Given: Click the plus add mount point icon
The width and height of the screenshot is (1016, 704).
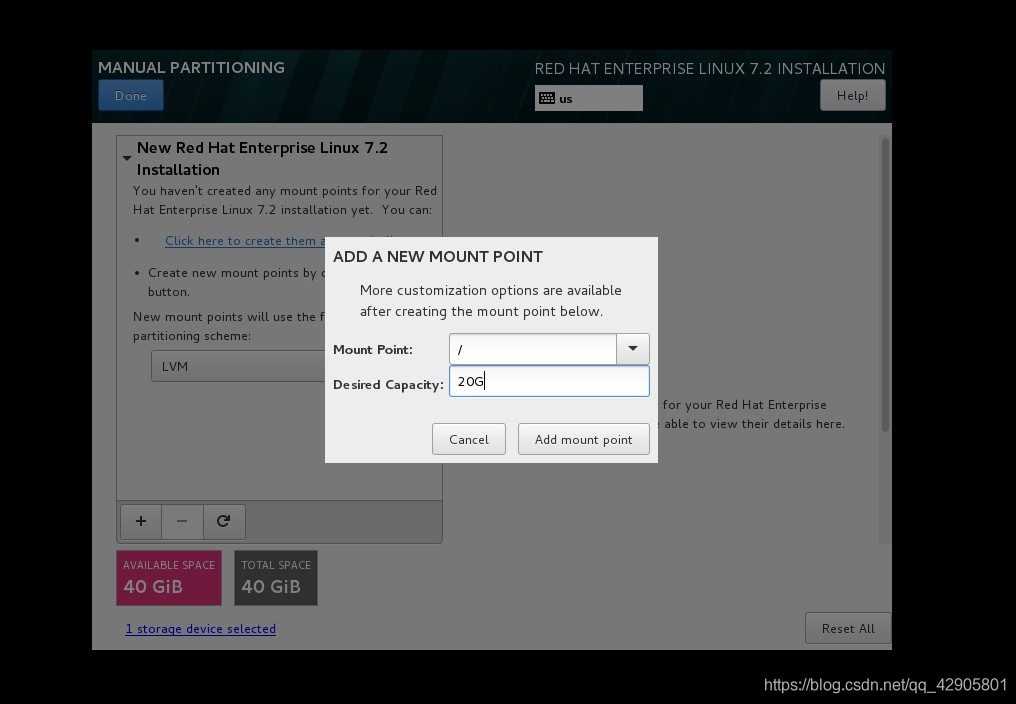Looking at the screenshot, I should click(141, 521).
